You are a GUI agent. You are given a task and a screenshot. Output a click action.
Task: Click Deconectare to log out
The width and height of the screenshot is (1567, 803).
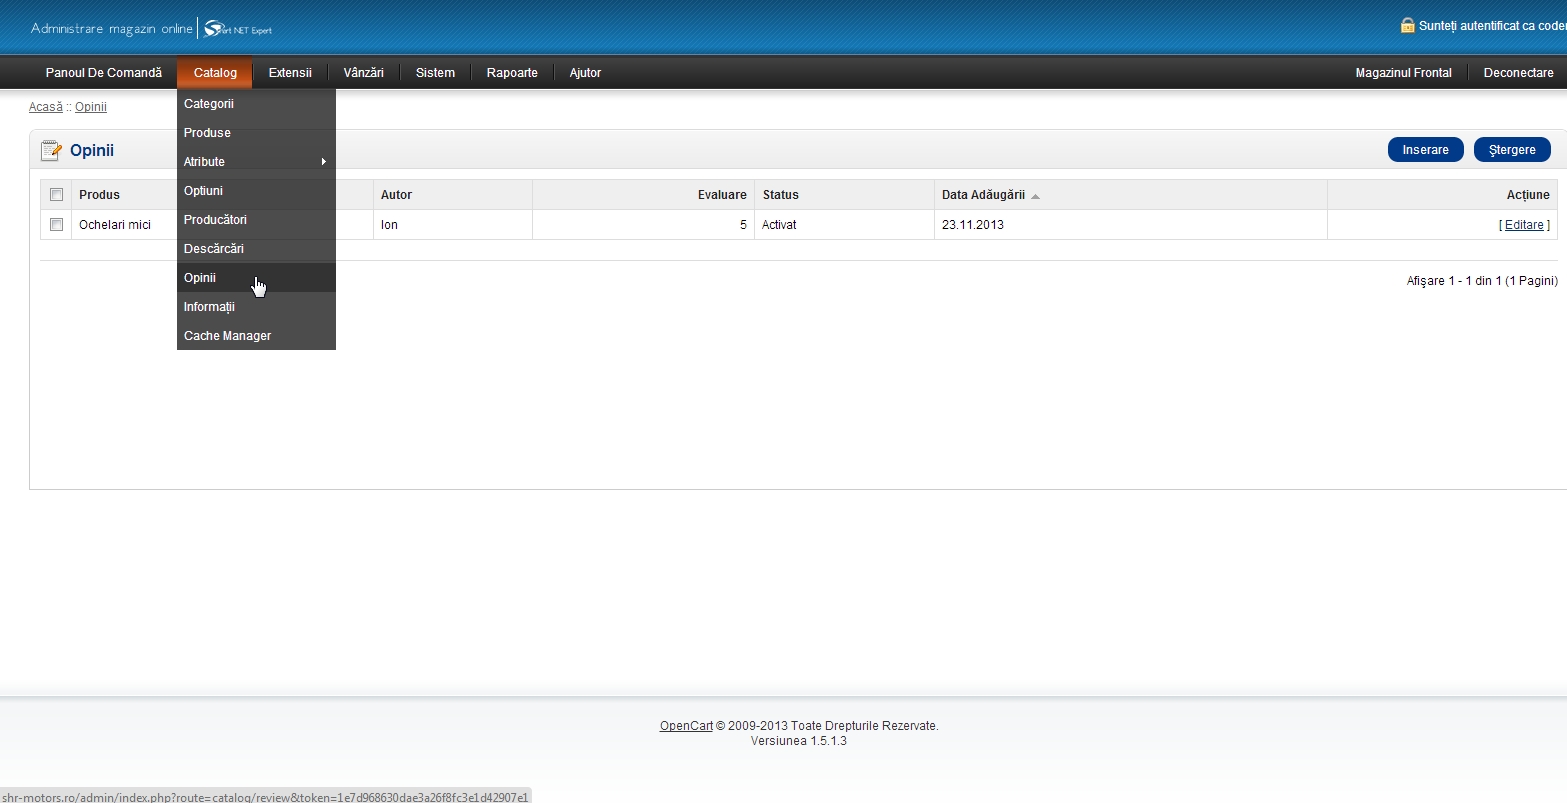[1518, 73]
